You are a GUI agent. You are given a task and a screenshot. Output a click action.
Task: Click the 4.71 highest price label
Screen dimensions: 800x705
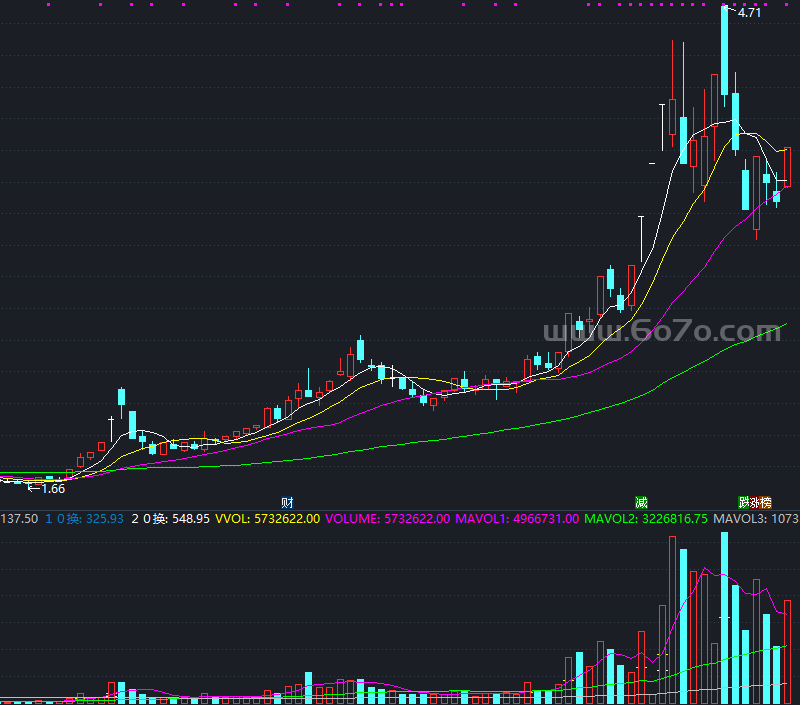(749, 13)
